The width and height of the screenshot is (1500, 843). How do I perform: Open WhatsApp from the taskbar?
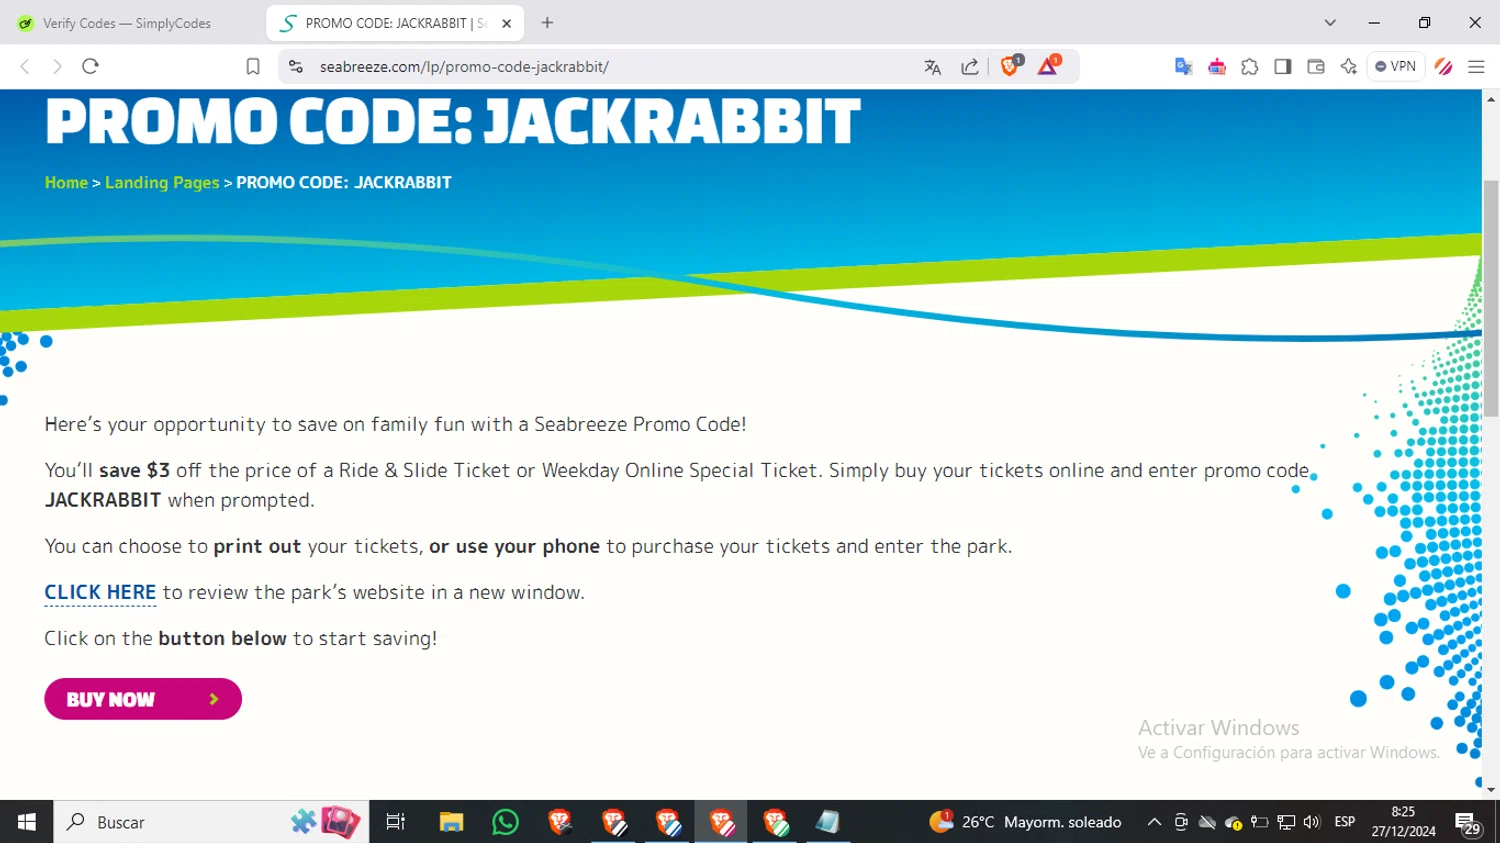coord(505,822)
